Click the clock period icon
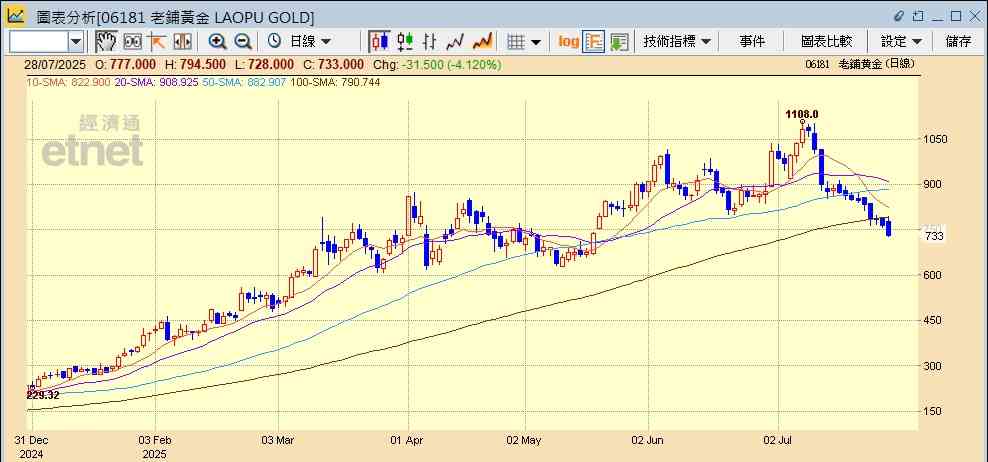This screenshot has width=988, height=462. (x=274, y=42)
